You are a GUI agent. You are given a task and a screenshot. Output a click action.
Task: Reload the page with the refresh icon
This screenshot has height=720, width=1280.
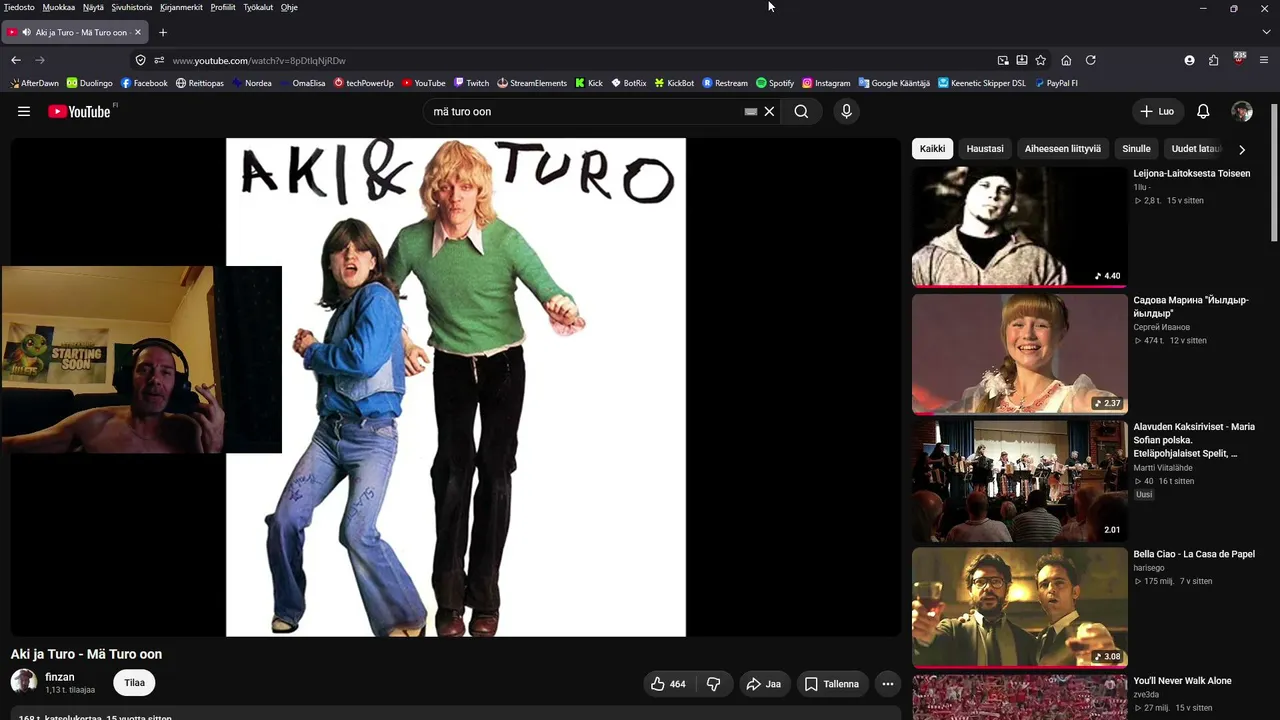click(x=1091, y=60)
